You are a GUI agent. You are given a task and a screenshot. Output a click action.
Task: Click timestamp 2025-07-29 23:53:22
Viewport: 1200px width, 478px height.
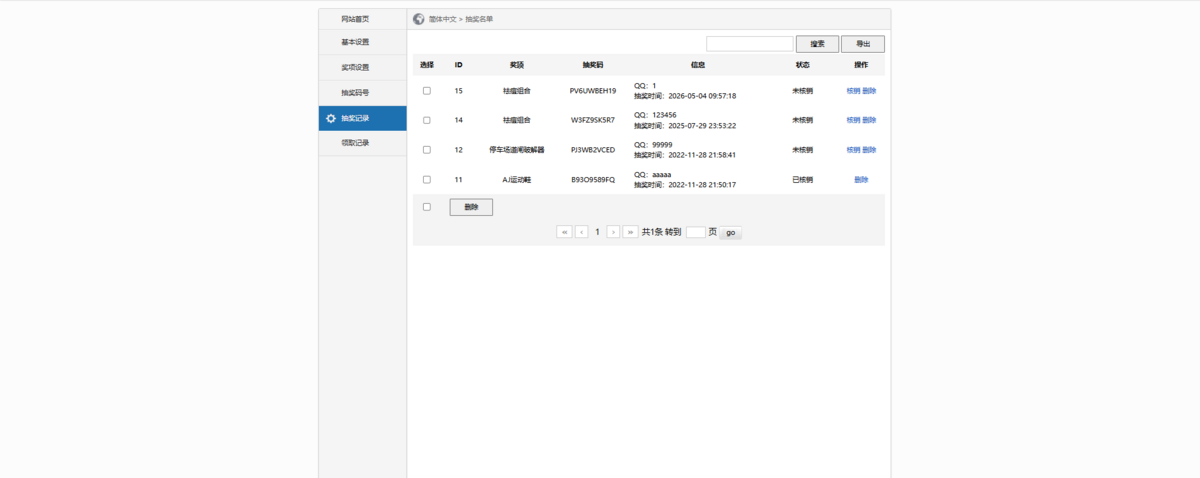click(702, 126)
